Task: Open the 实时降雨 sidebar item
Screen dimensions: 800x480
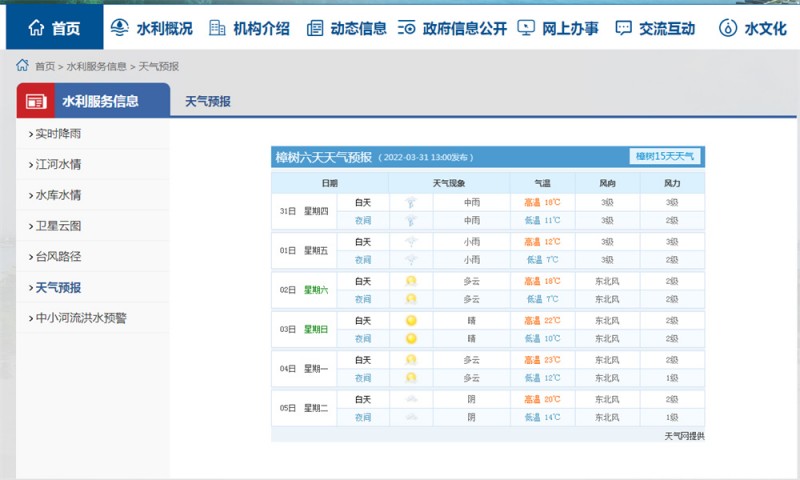Action: pyautogui.click(x=58, y=133)
